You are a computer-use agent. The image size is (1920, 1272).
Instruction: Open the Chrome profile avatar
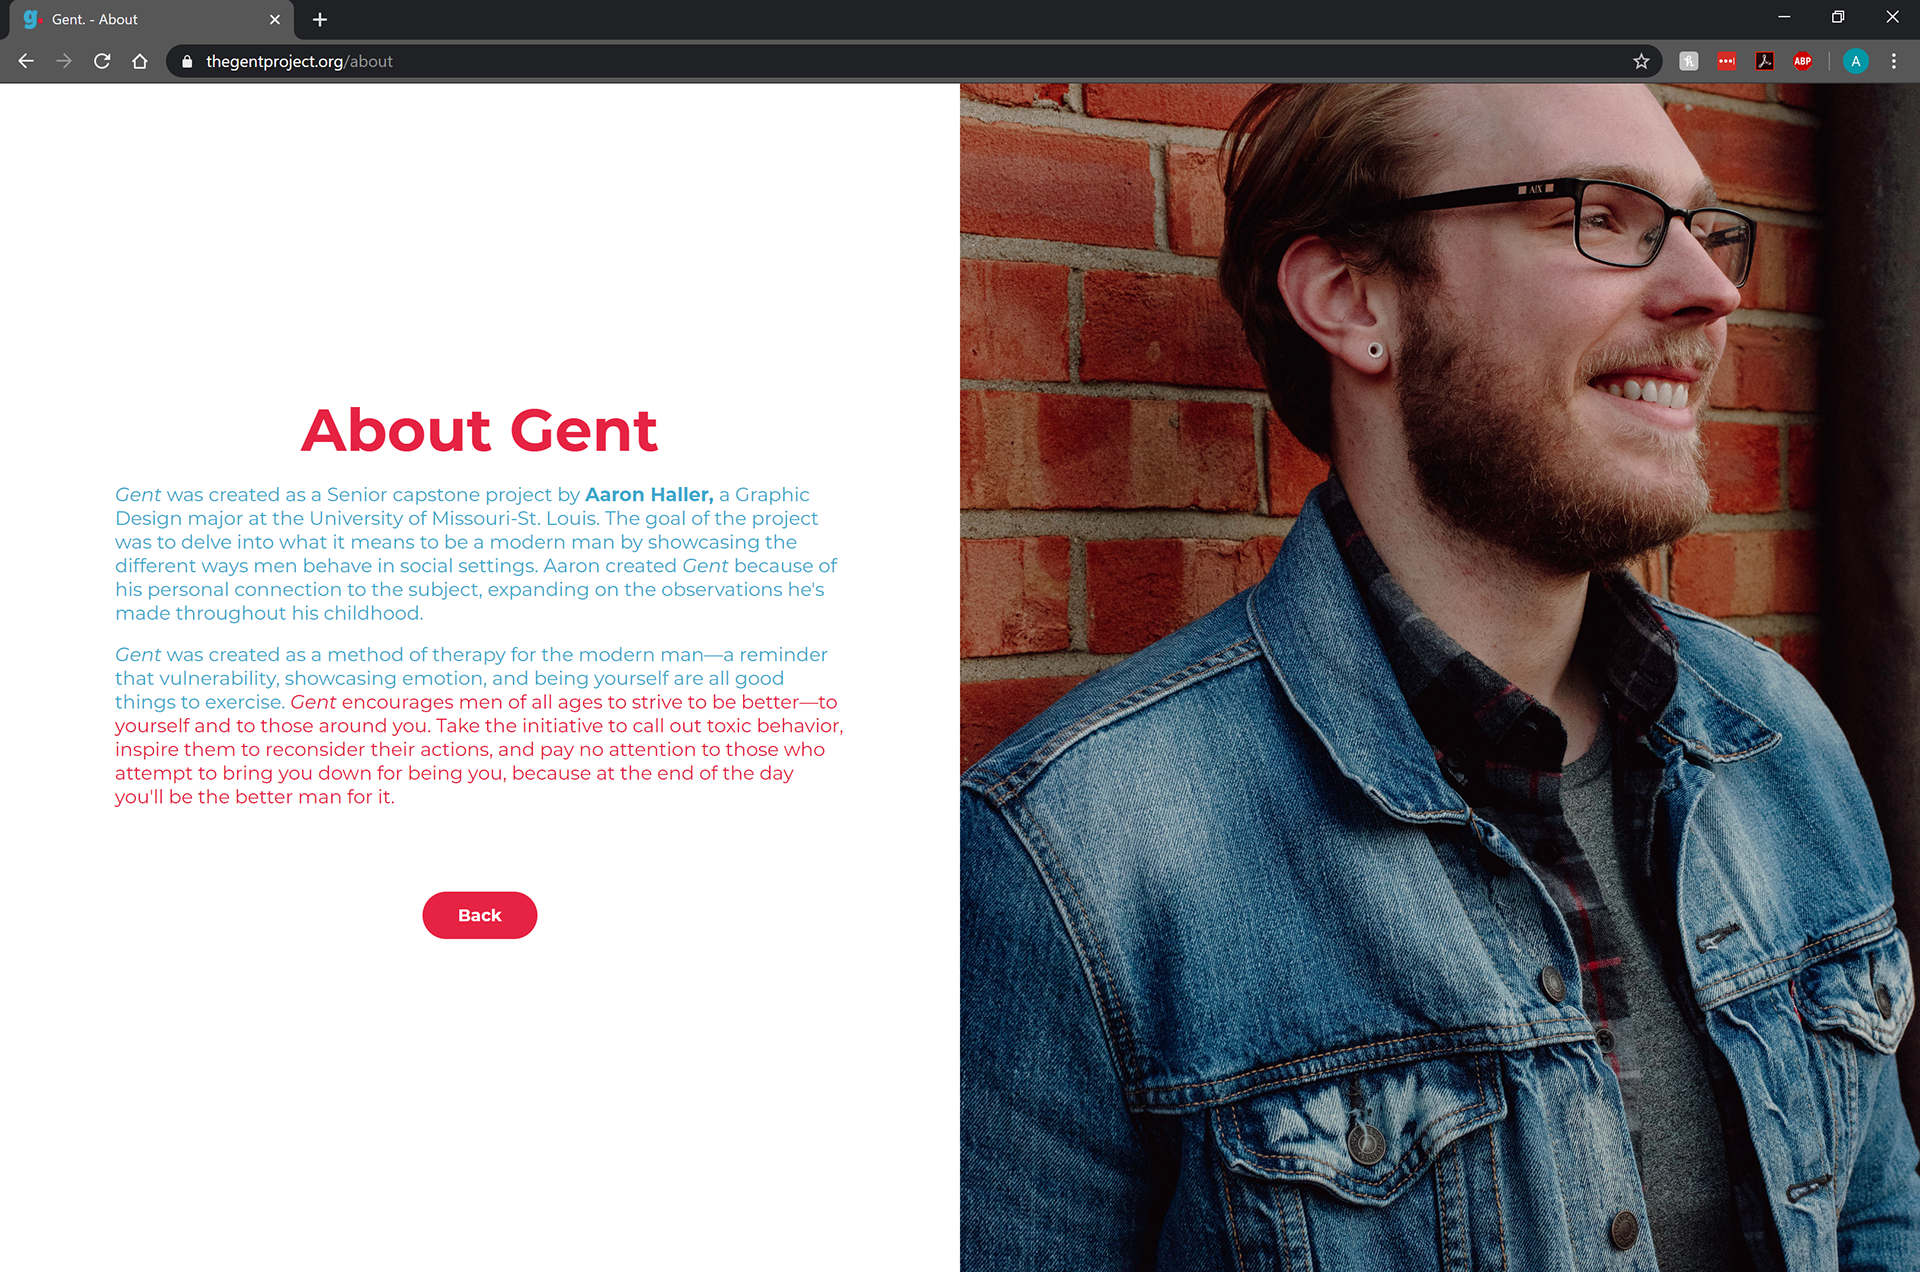(1856, 61)
